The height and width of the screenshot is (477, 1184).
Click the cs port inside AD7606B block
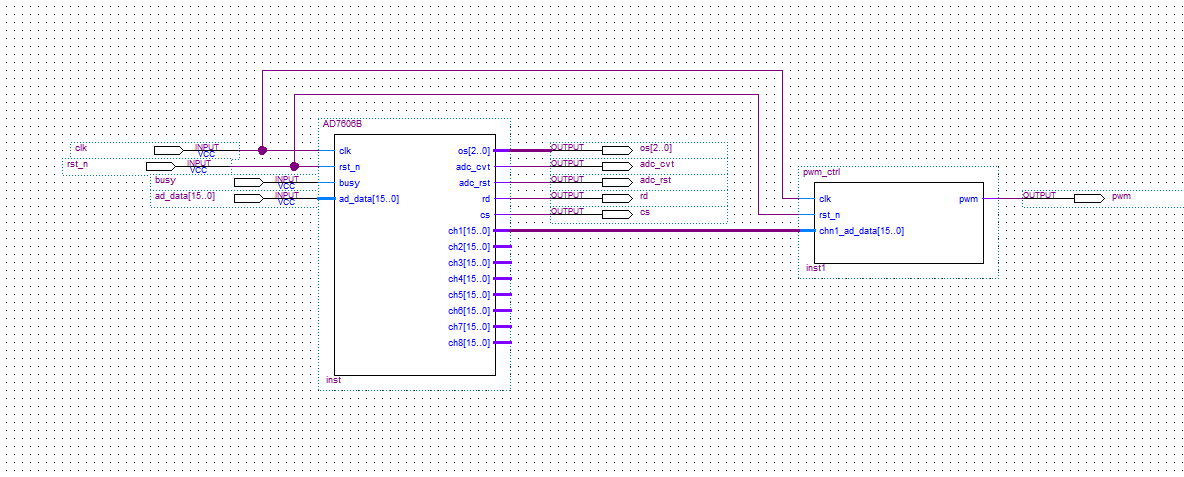pos(486,214)
